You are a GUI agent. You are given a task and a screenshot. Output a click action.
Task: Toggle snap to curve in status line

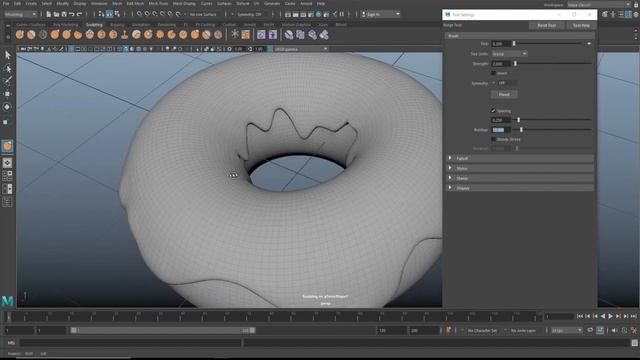(x=147, y=14)
